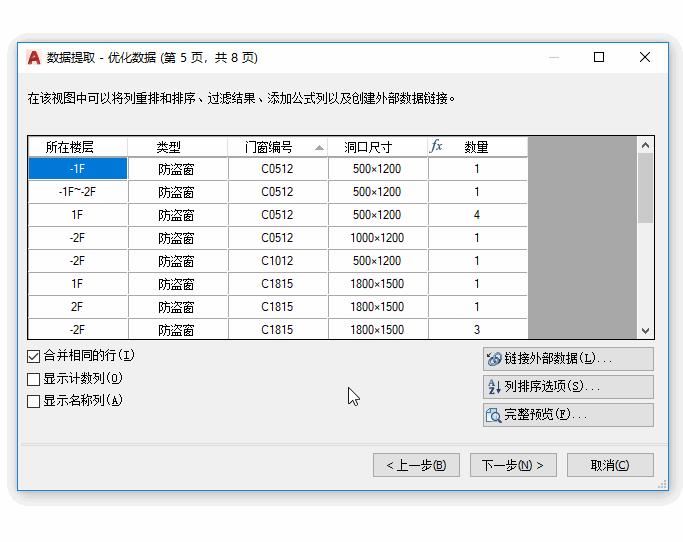Select 500×1200 cell in the 1F row
This screenshot has height=542, width=683.
click(x=378, y=215)
